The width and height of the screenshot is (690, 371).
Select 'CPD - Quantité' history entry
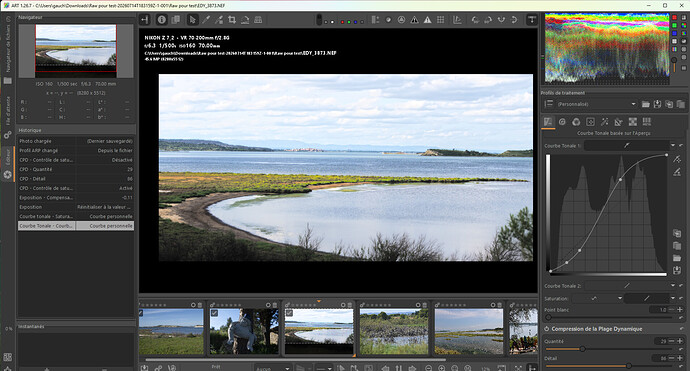76,169
